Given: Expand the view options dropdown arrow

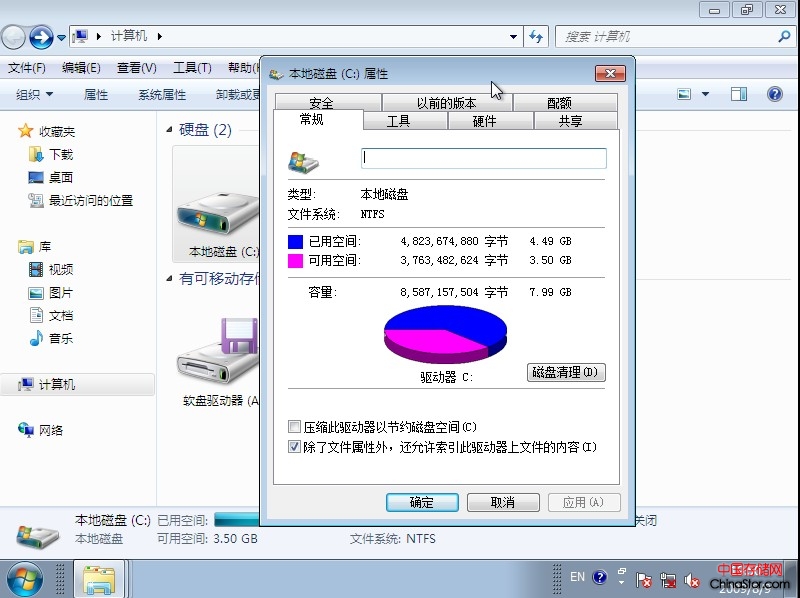Looking at the screenshot, I should (x=705, y=94).
